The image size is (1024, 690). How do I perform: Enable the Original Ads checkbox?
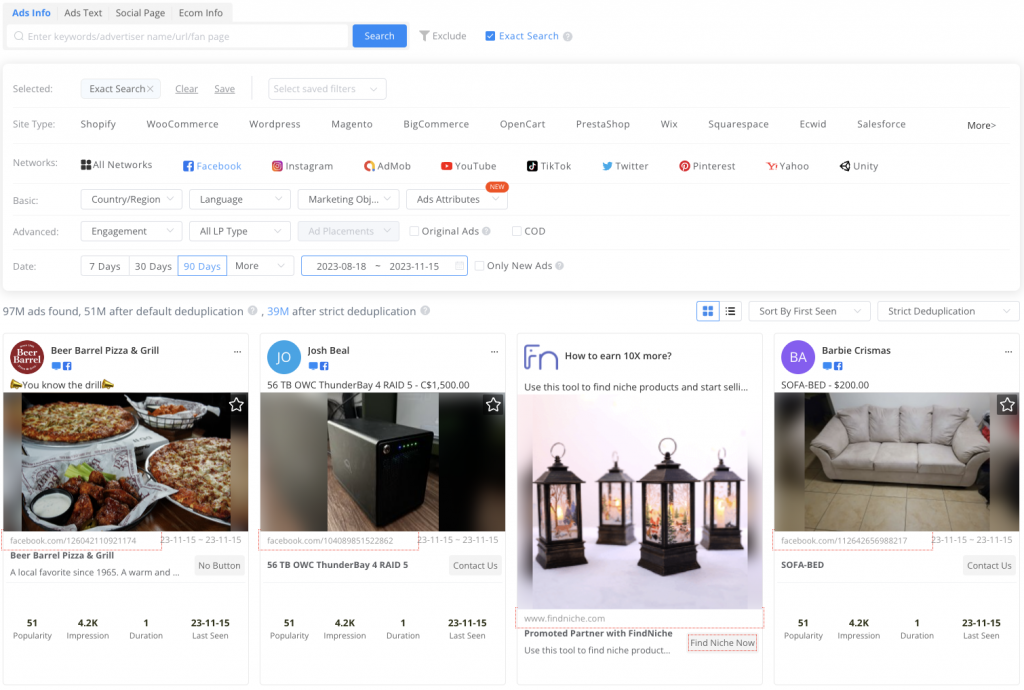pyautogui.click(x=414, y=231)
